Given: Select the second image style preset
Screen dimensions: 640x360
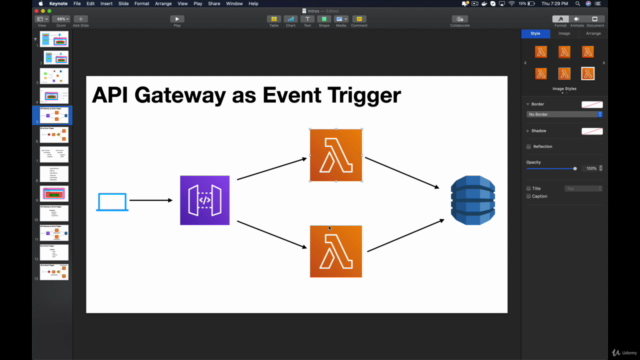Looking at the screenshot, I should [564, 52].
